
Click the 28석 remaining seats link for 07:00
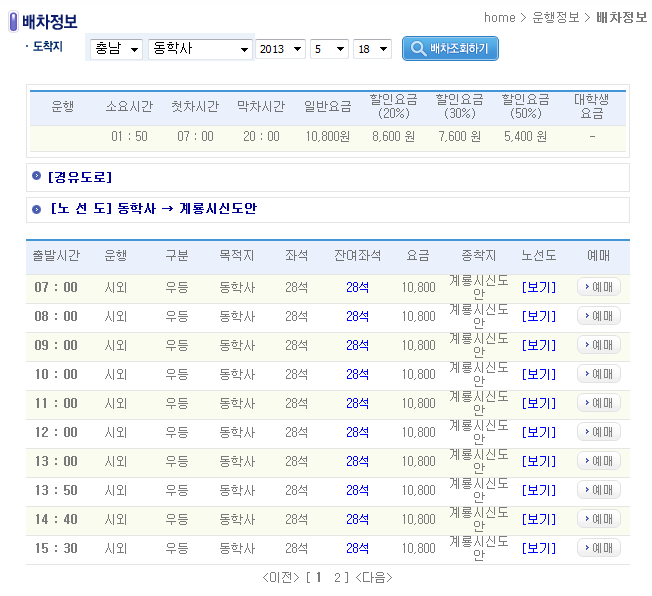click(x=357, y=287)
